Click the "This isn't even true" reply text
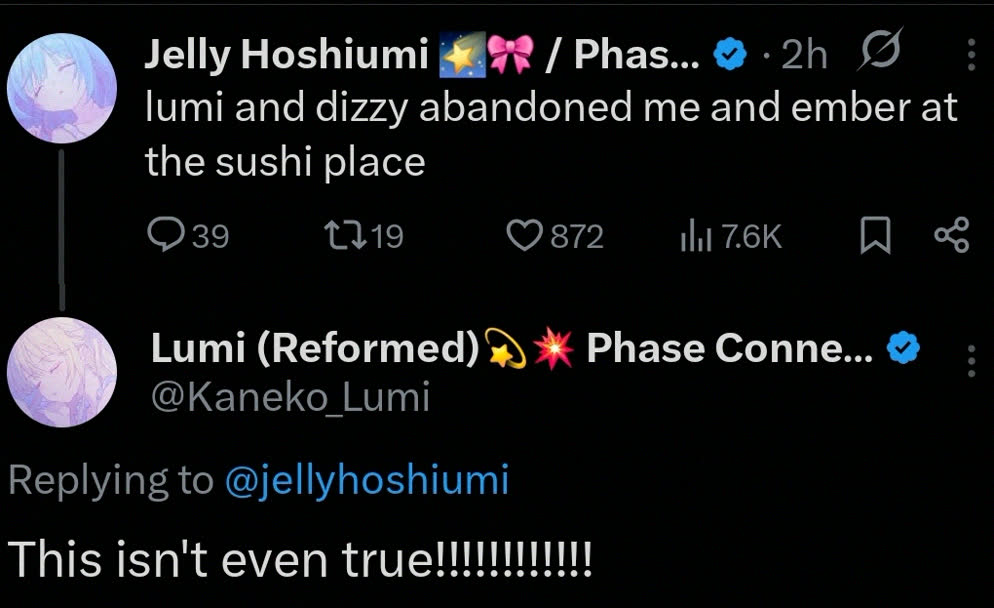Viewport: 994px width, 608px height. click(300, 557)
